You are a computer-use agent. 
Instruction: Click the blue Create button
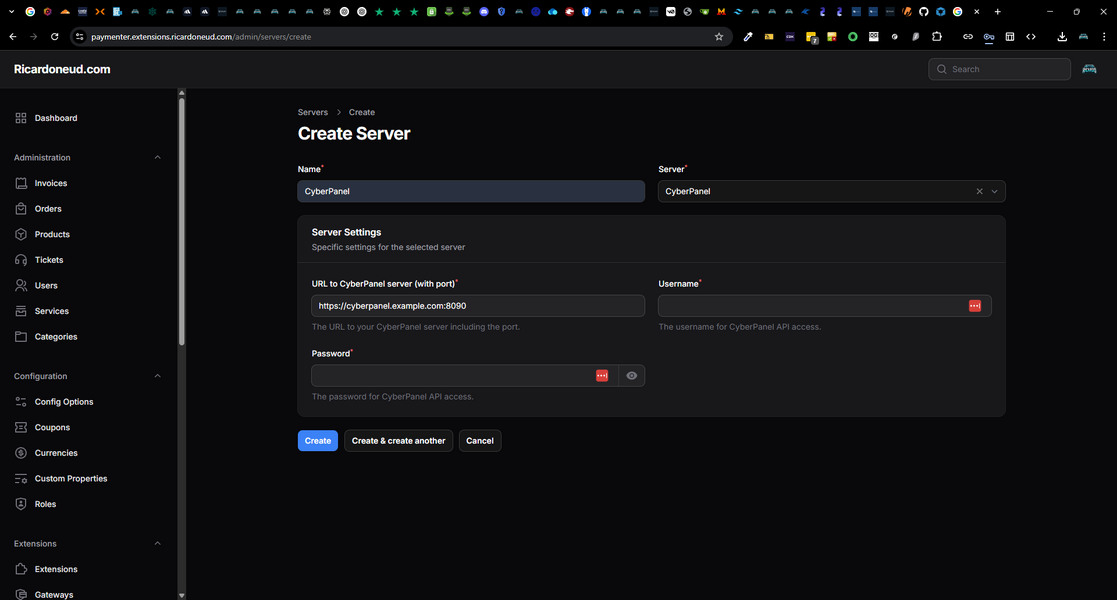pos(318,440)
